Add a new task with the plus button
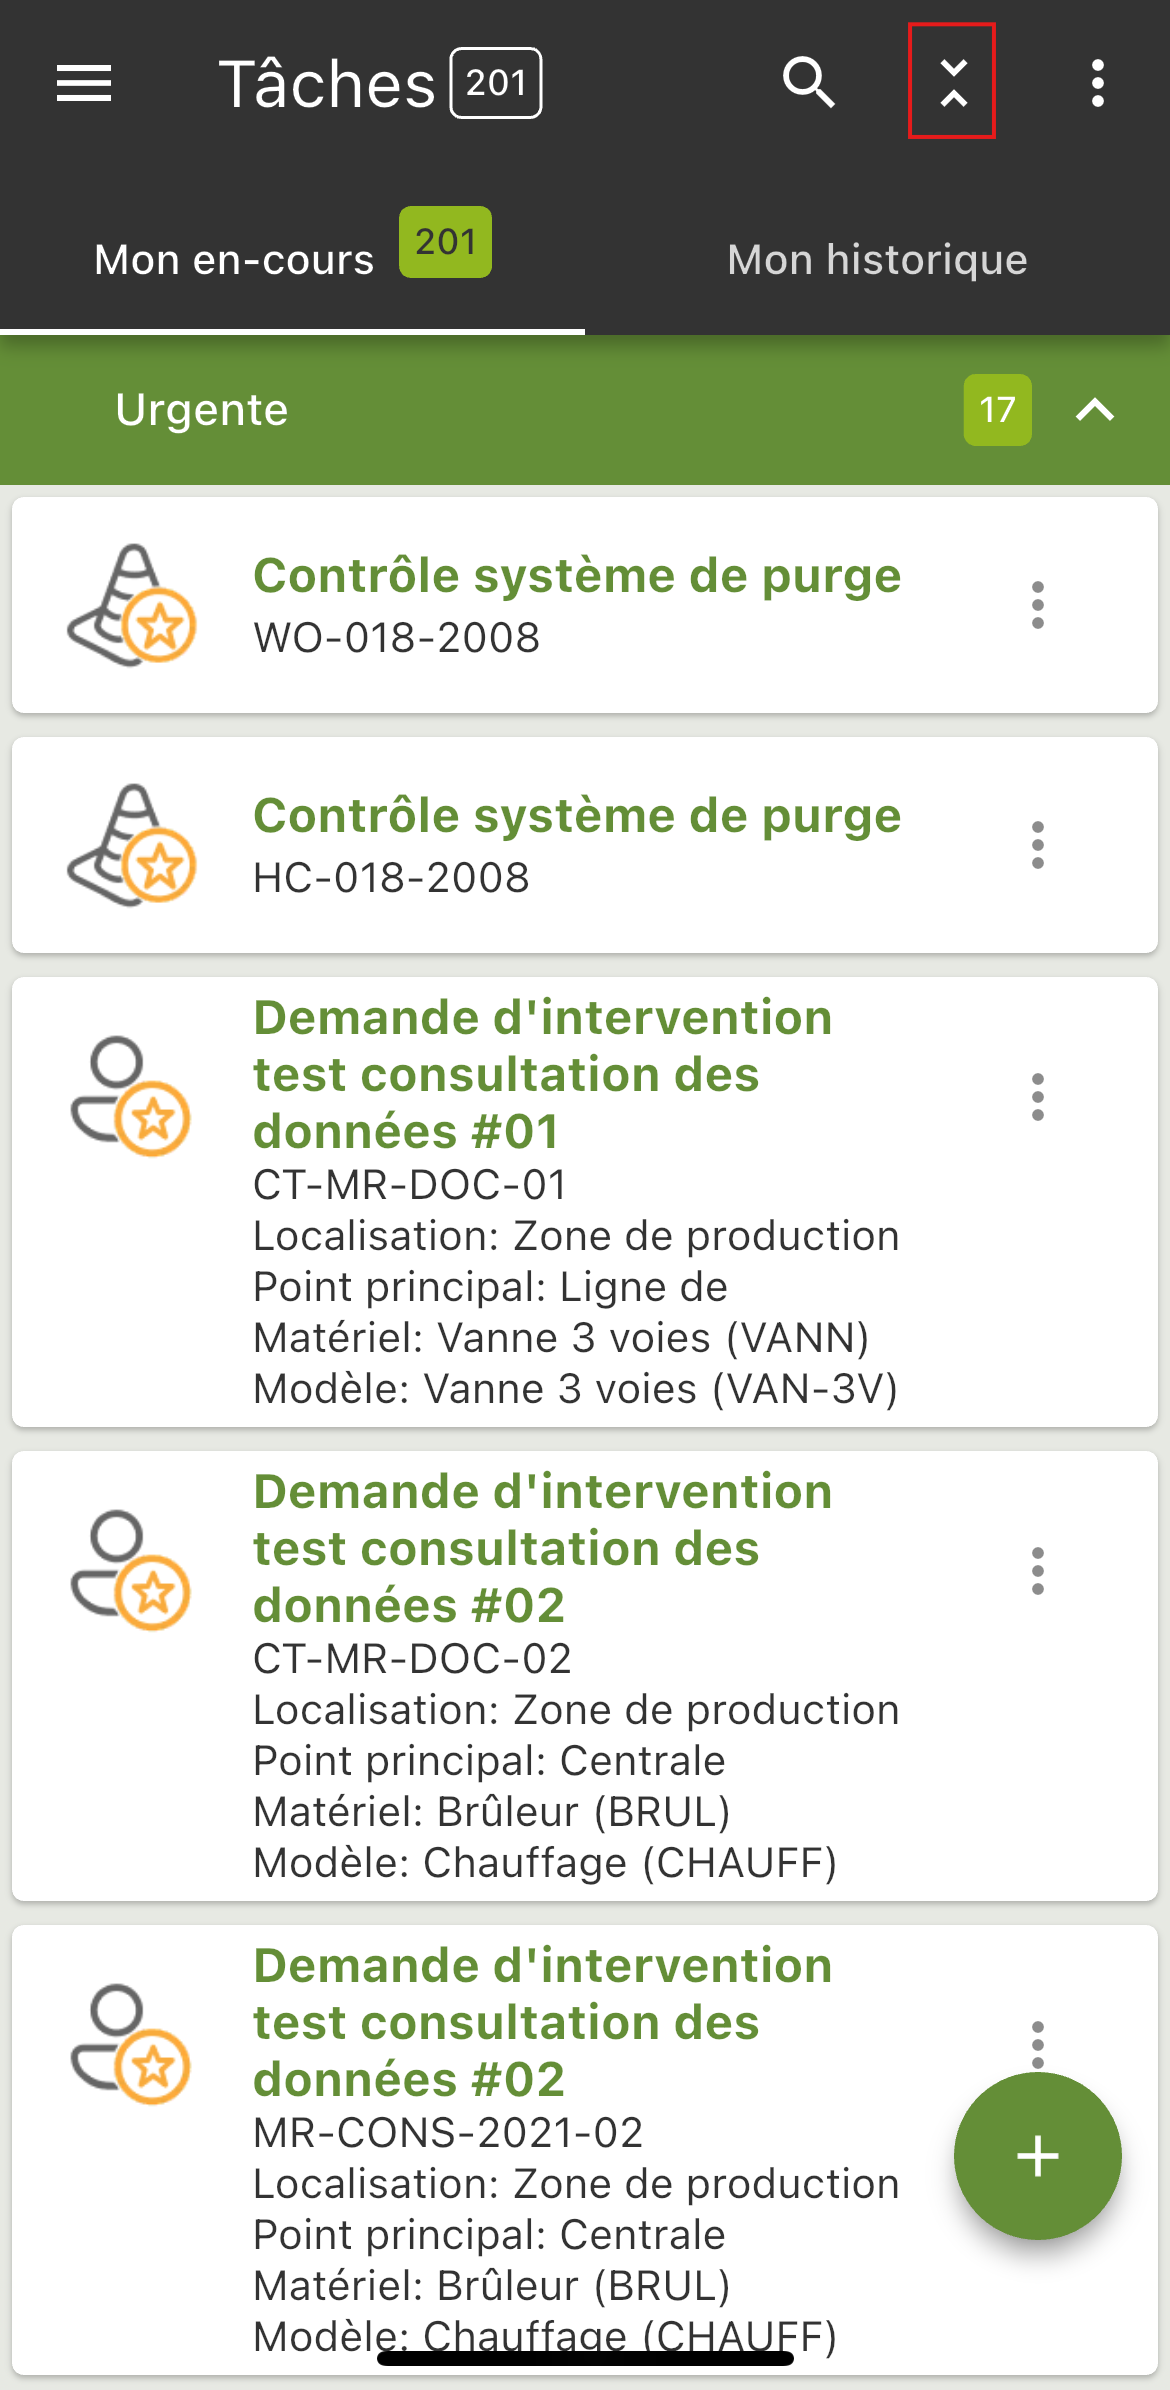 1038,2156
